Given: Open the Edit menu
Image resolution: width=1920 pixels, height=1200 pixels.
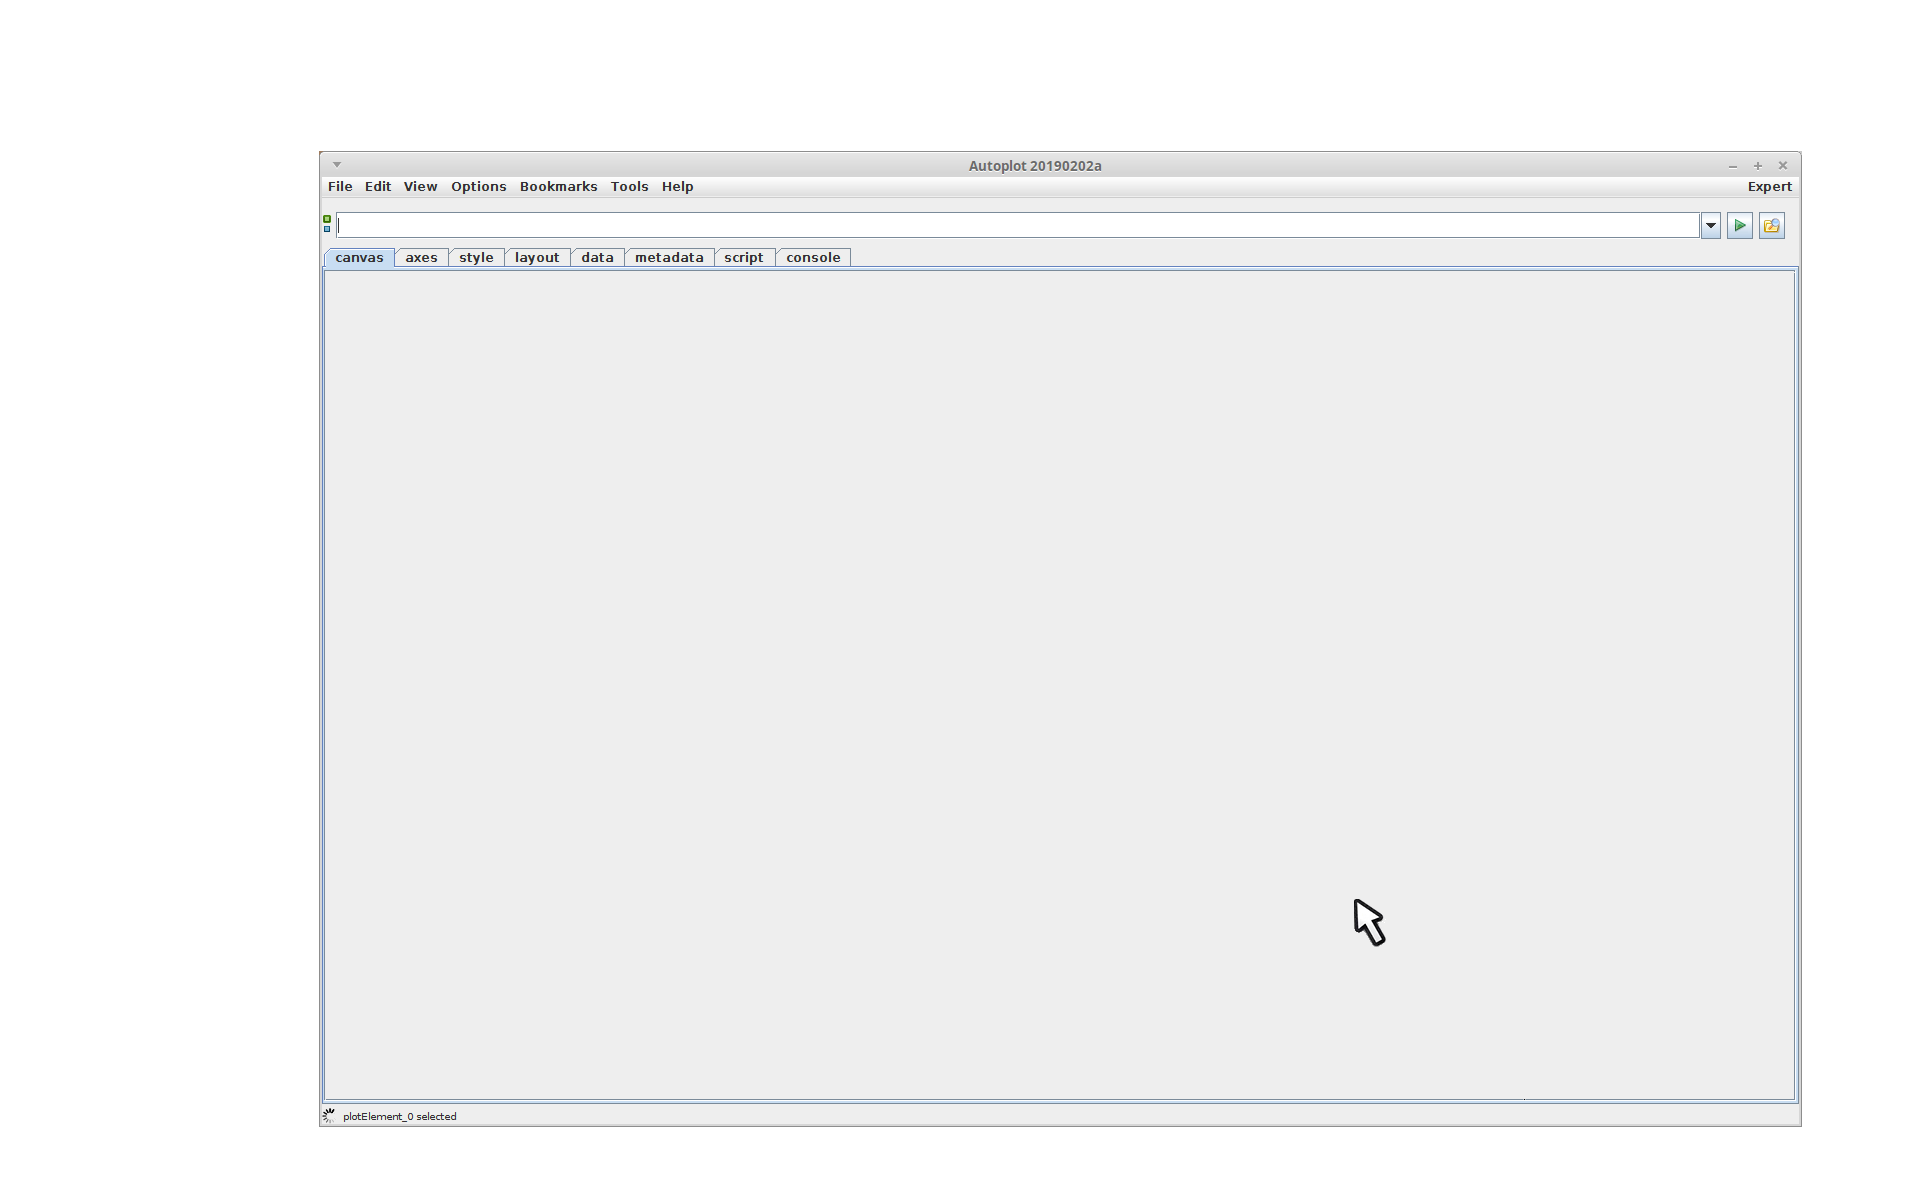Looking at the screenshot, I should pyautogui.click(x=378, y=187).
